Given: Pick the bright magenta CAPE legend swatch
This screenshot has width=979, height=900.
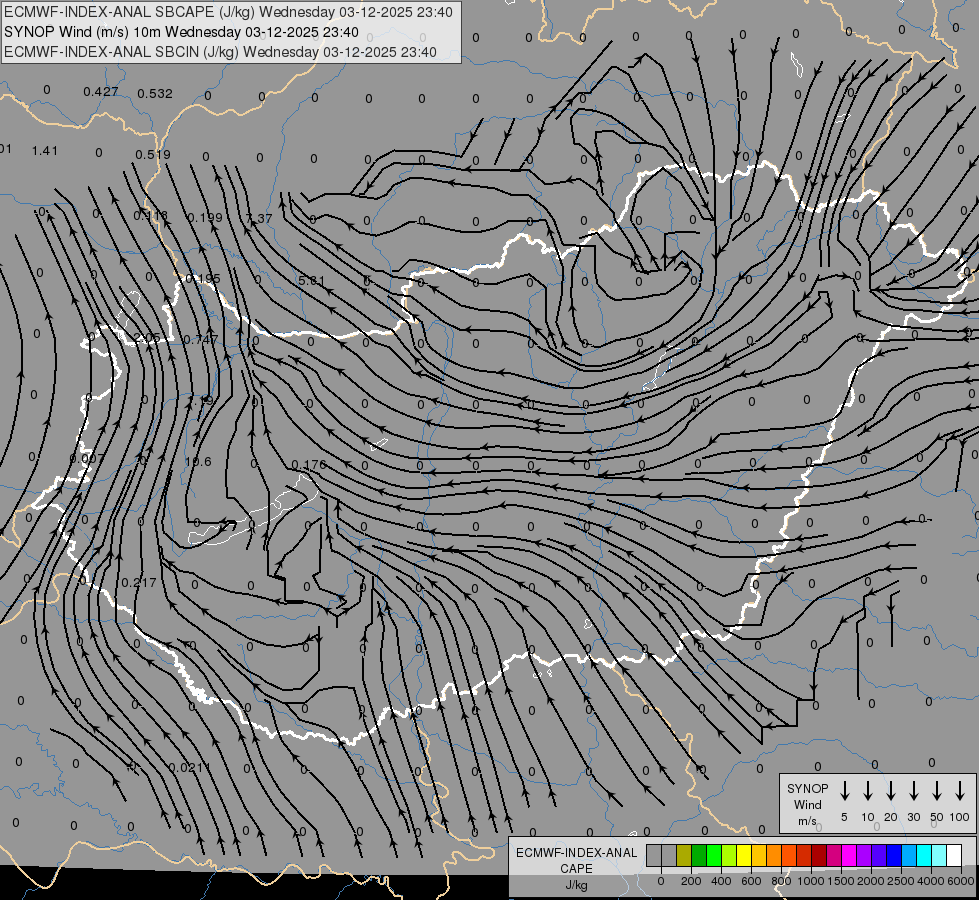Looking at the screenshot, I should coord(849,855).
